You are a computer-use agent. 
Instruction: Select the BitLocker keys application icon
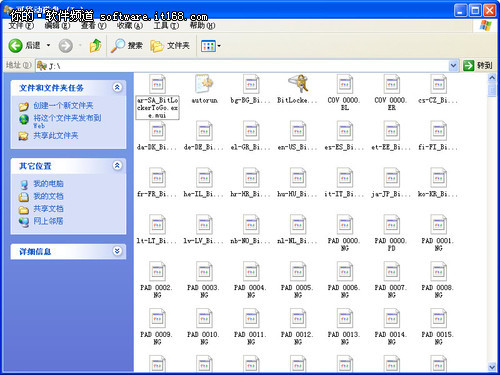[x=298, y=84]
